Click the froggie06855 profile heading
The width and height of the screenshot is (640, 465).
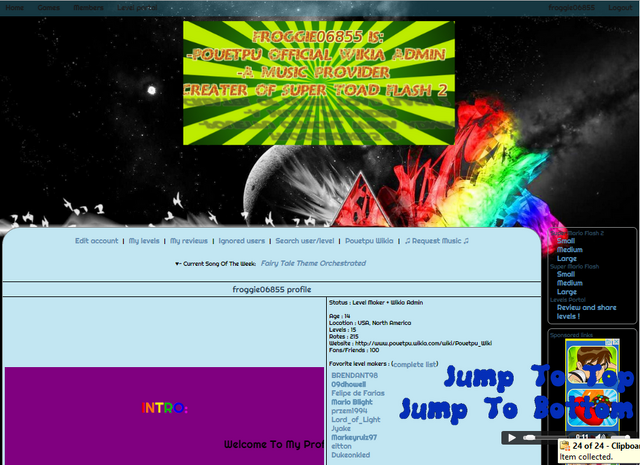[272, 289]
